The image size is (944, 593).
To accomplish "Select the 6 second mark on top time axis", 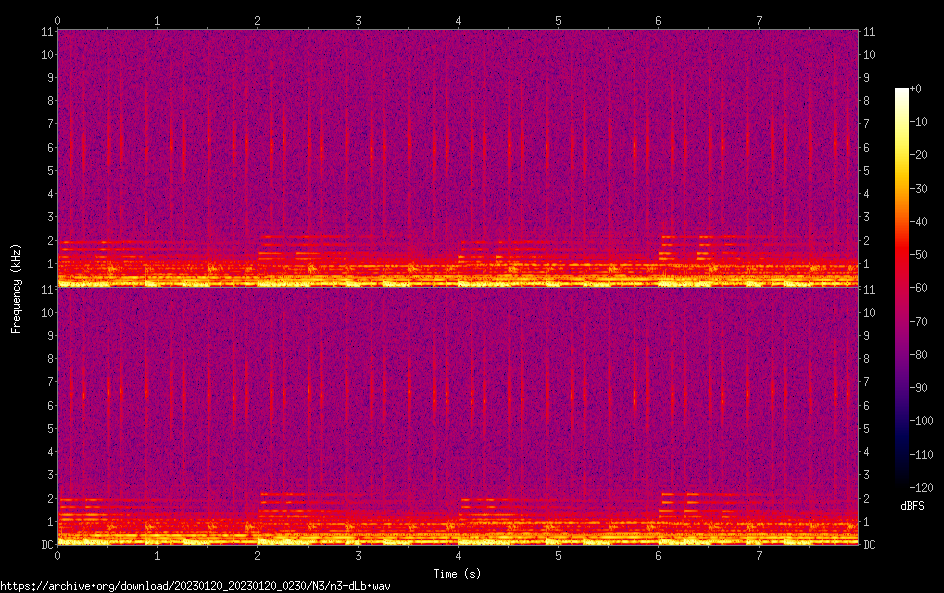I will point(658,20).
